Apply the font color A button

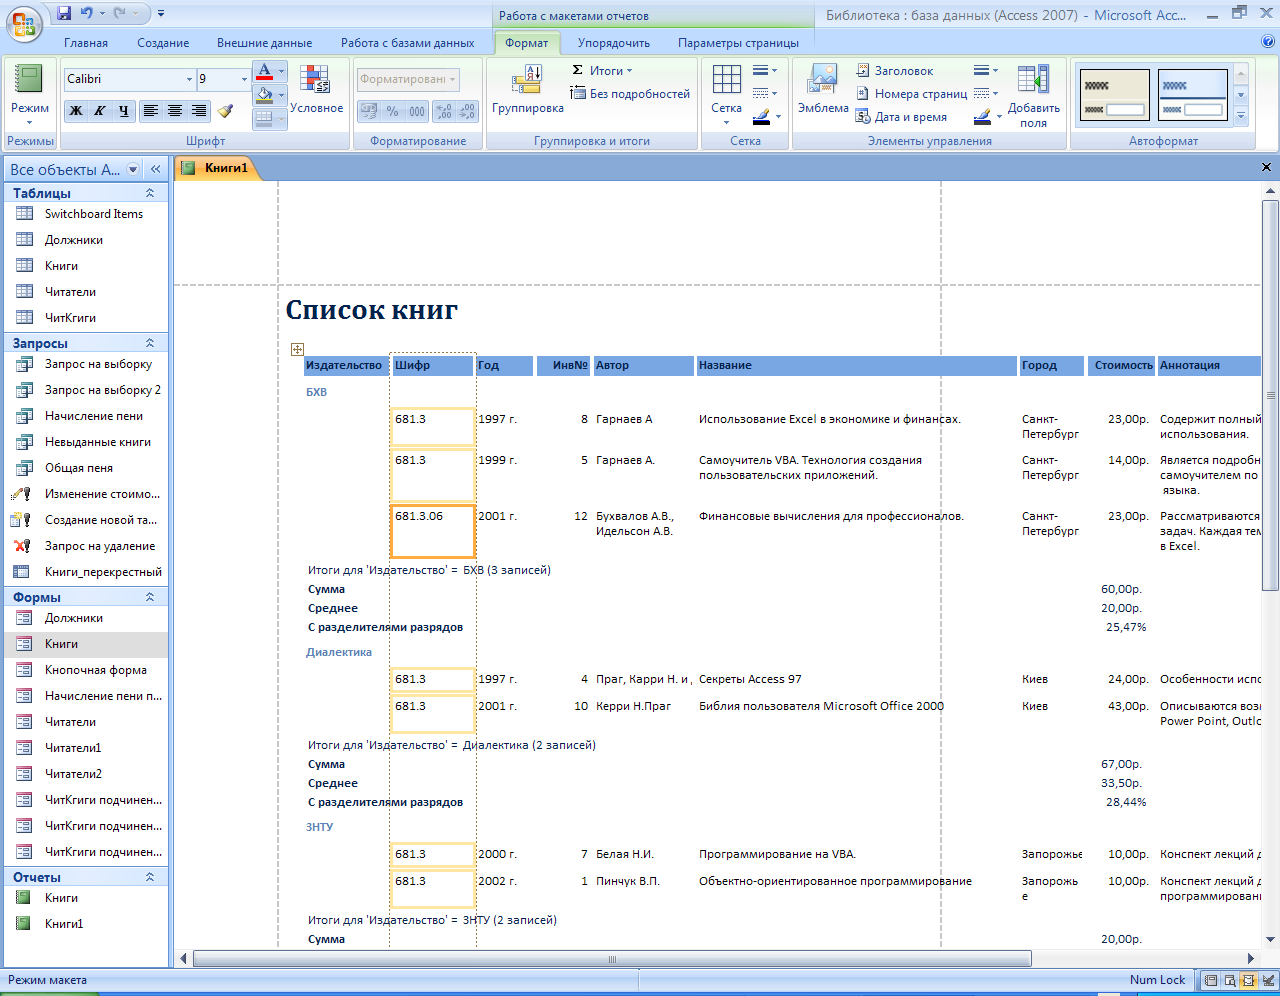[x=263, y=73]
